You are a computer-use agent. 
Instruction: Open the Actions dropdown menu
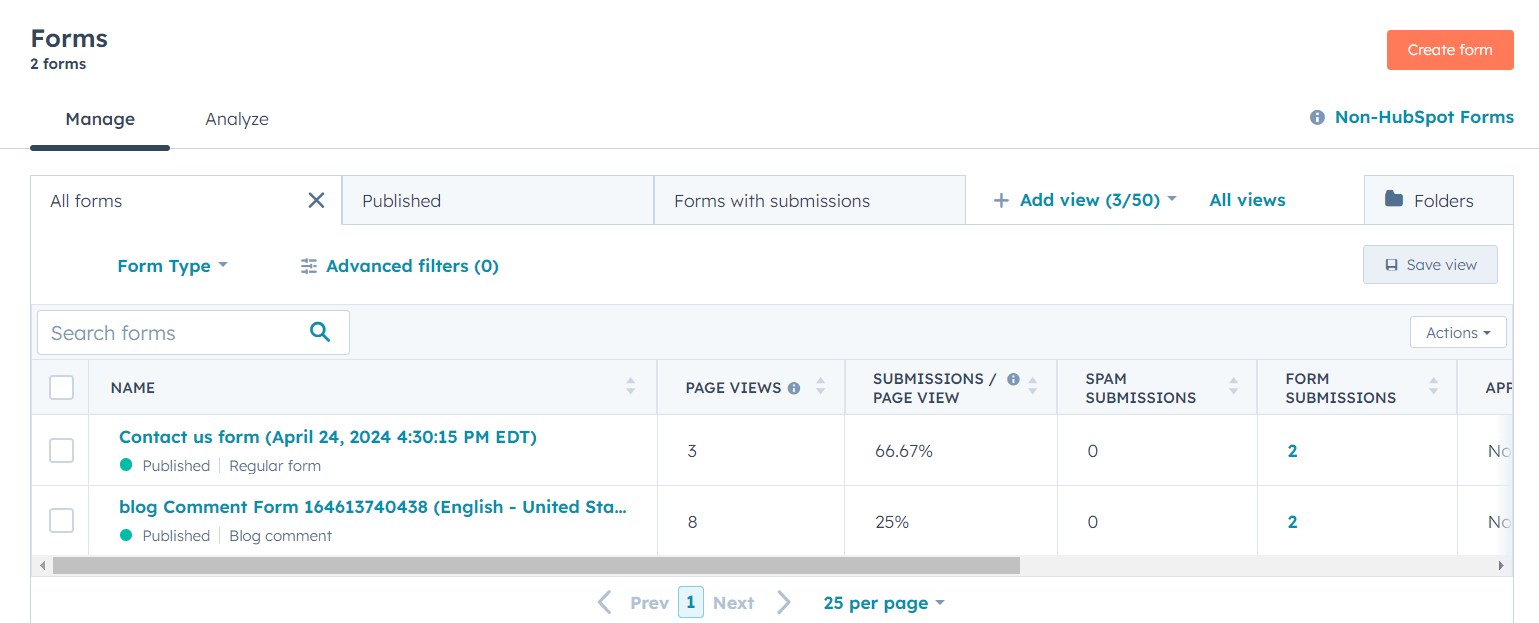click(x=1457, y=333)
